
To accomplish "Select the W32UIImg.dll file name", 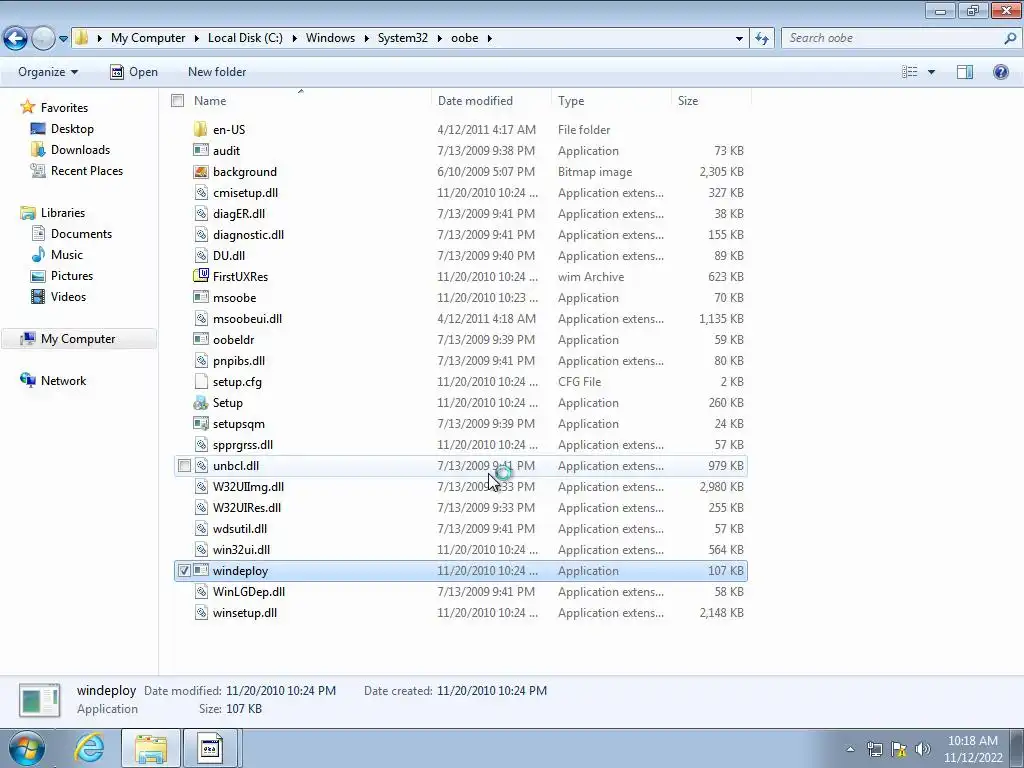I will pyautogui.click(x=248, y=487).
